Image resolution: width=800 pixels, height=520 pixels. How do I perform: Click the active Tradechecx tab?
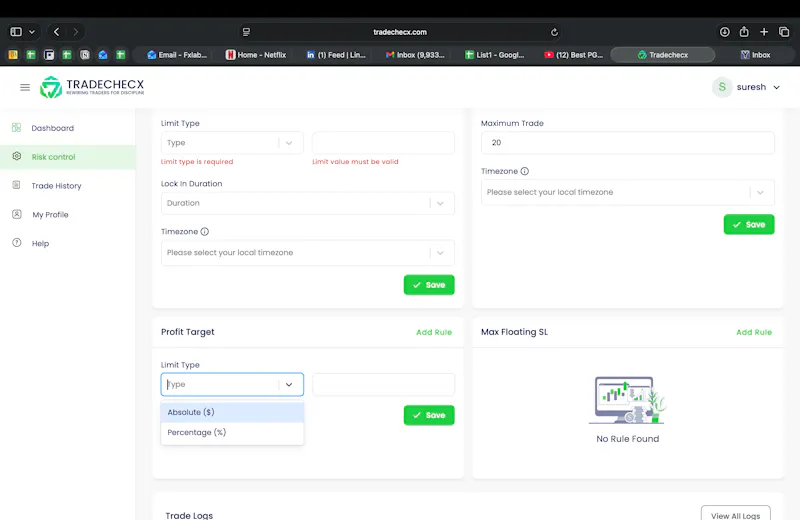tap(663, 55)
